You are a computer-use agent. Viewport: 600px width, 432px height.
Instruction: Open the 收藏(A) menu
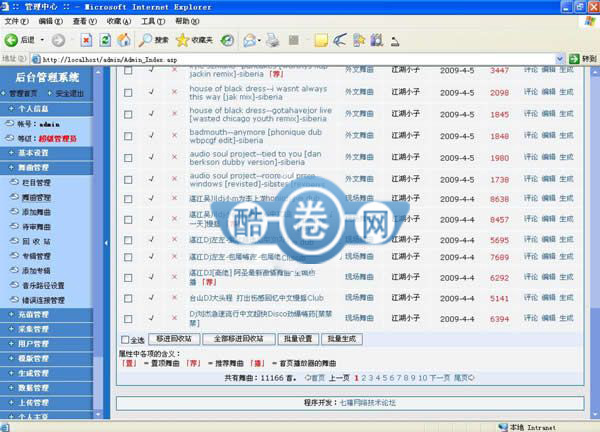click(x=119, y=21)
